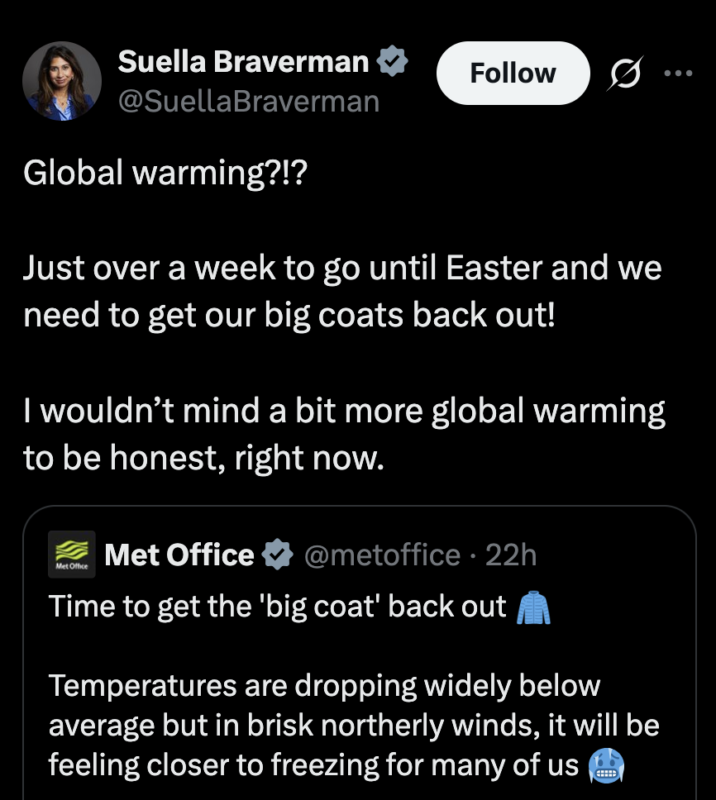
Task: Click the "I wouldn't mind" sentence
Action: [x=343, y=435]
